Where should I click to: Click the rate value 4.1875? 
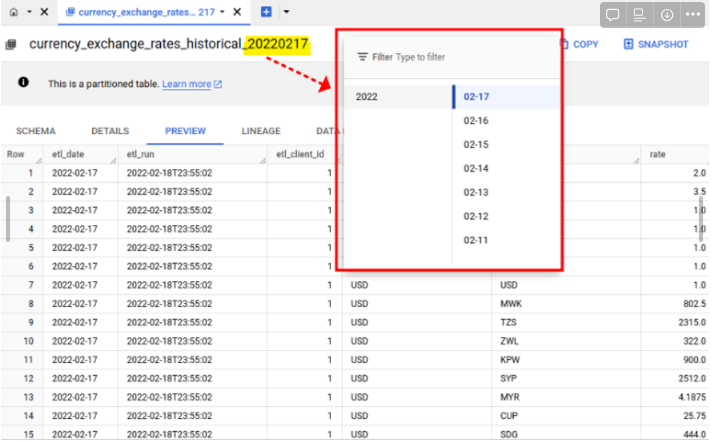pos(692,397)
